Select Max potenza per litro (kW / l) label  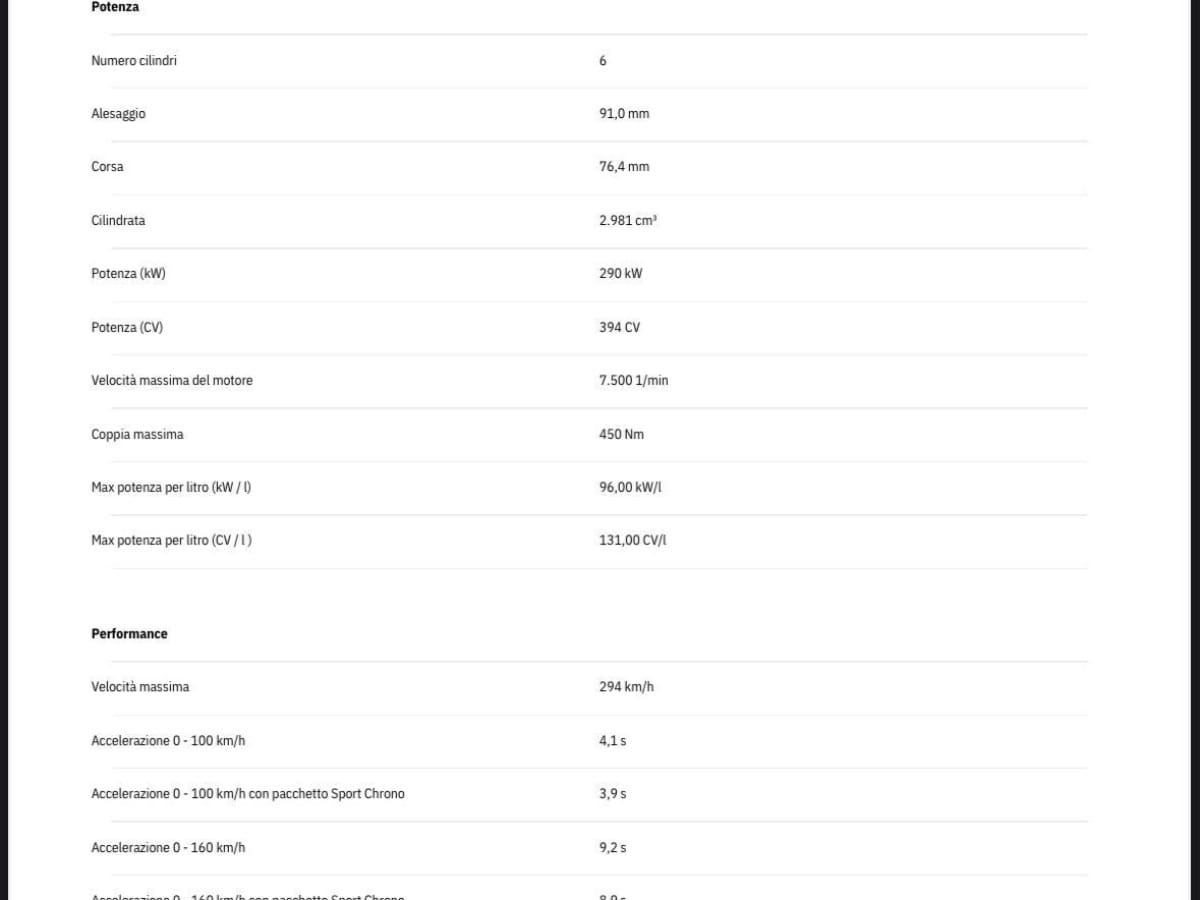pos(171,488)
